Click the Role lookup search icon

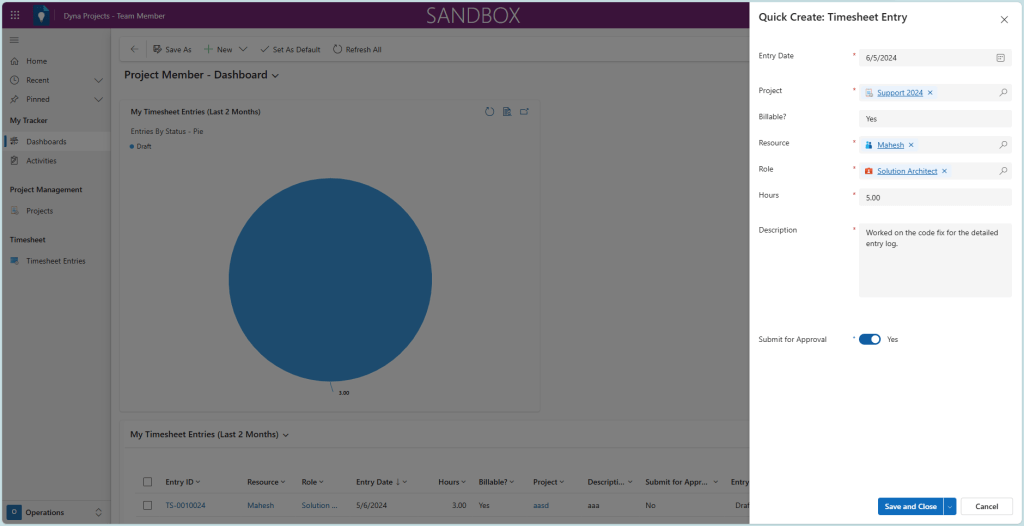(1003, 171)
